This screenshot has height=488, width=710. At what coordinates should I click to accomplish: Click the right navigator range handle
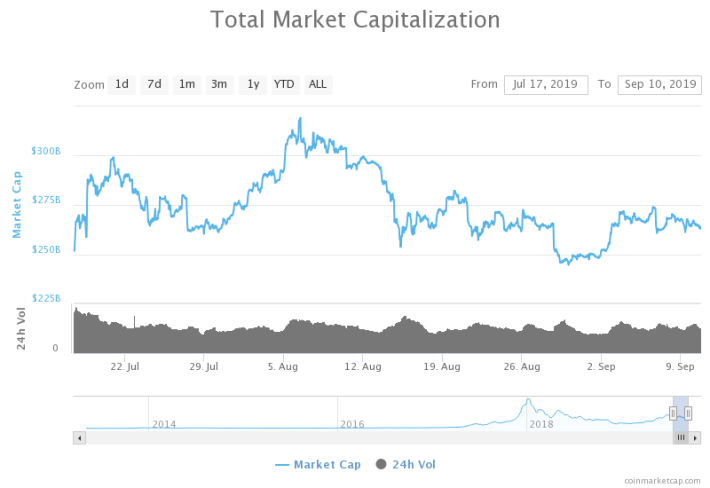pos(688,413)
